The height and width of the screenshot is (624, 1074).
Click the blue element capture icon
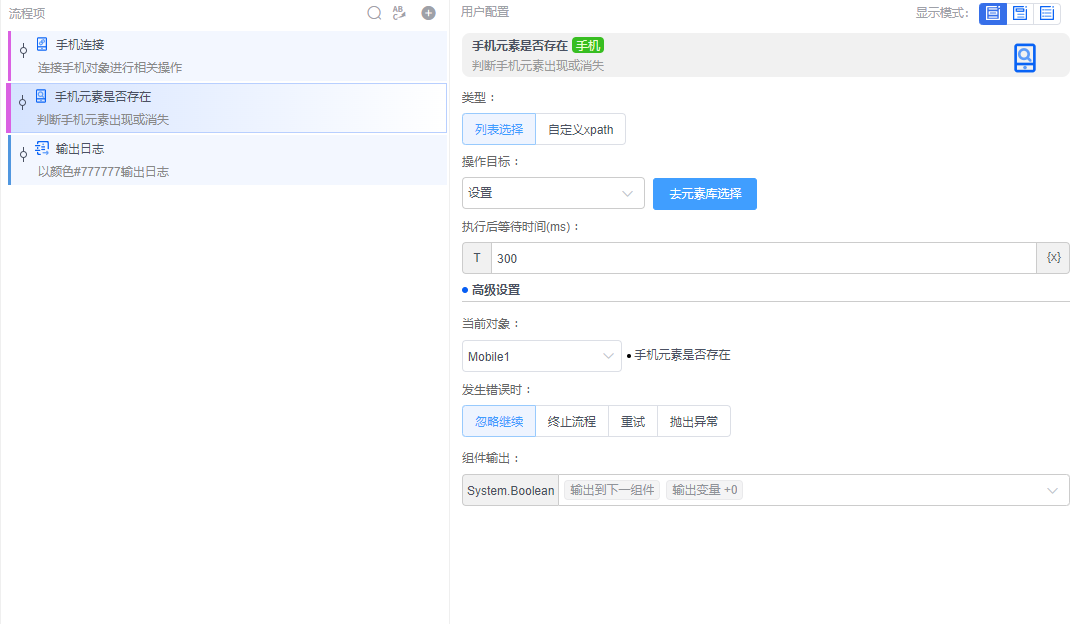click(x=1024, y=58)
